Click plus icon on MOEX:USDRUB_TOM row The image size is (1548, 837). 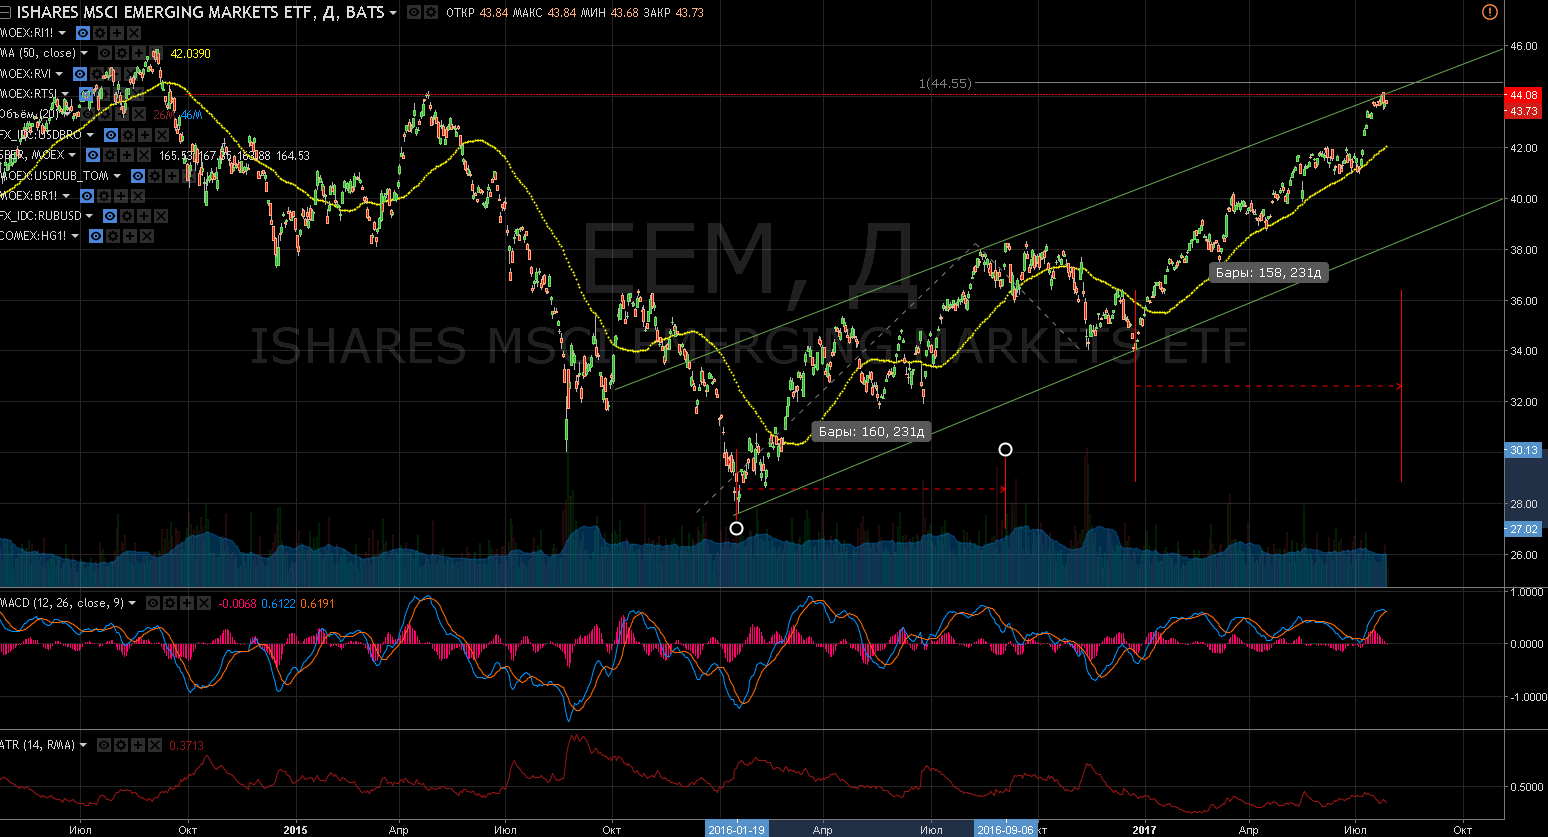tap(172, 176)
